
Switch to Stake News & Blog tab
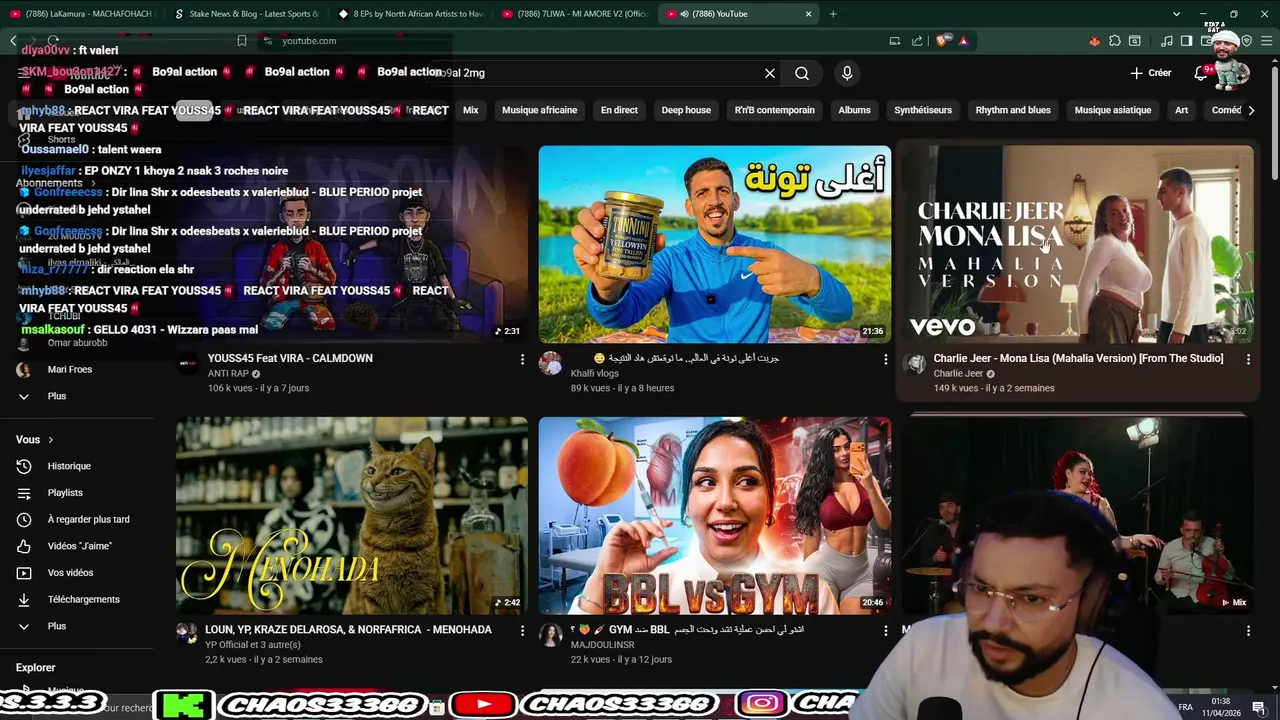245,14
